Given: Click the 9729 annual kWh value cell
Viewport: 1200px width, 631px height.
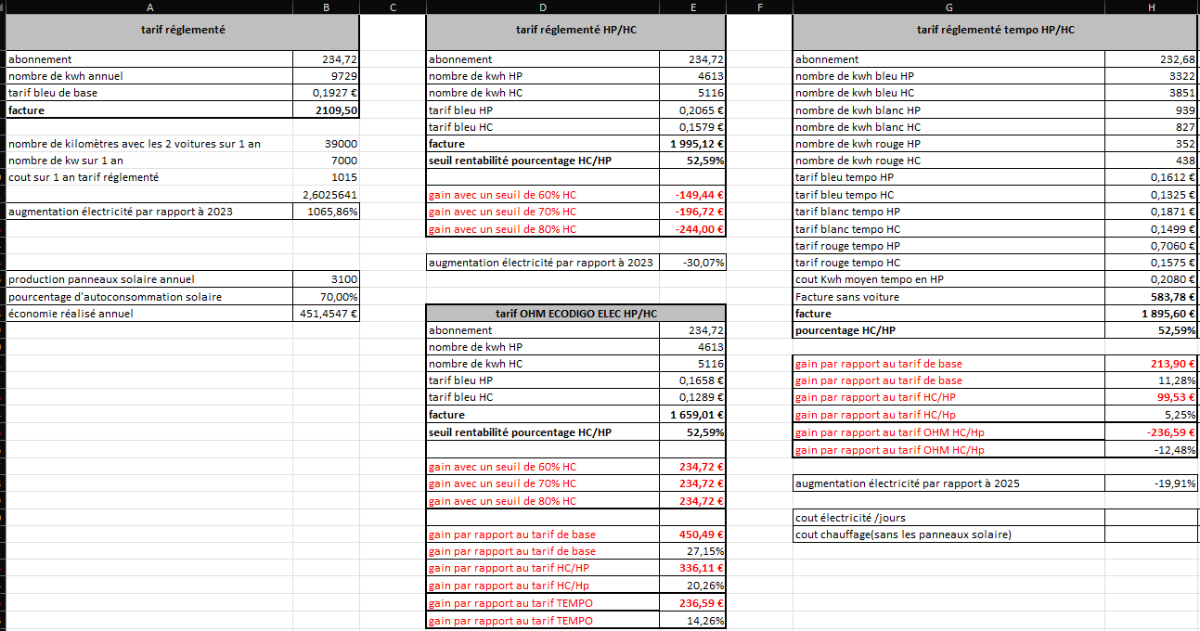Looking at the screenshot, I should (x=327, y=76).
